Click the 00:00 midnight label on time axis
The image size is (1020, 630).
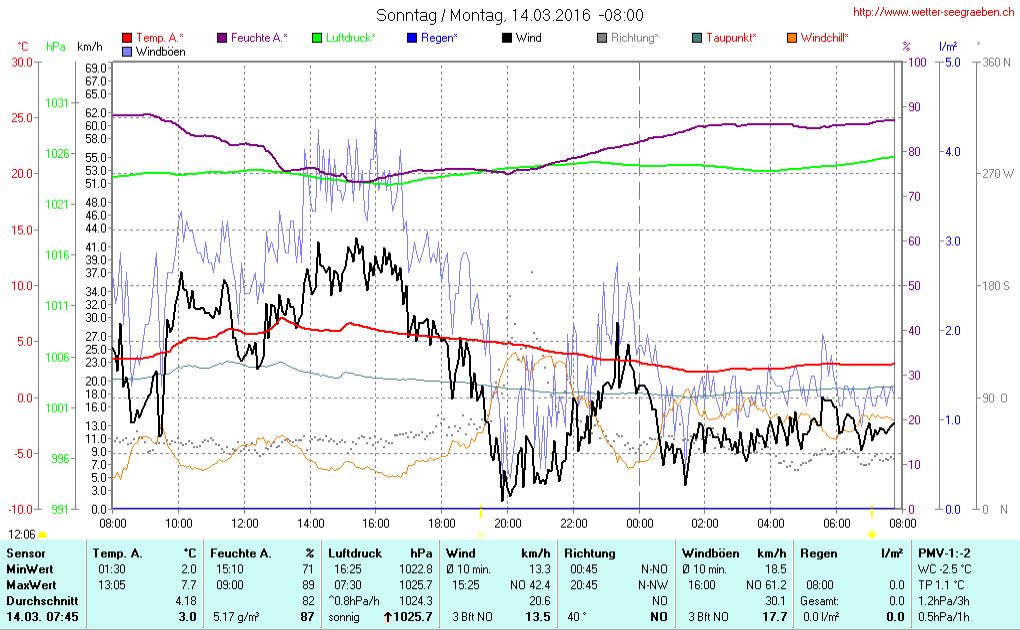click(x=639, y=523)
